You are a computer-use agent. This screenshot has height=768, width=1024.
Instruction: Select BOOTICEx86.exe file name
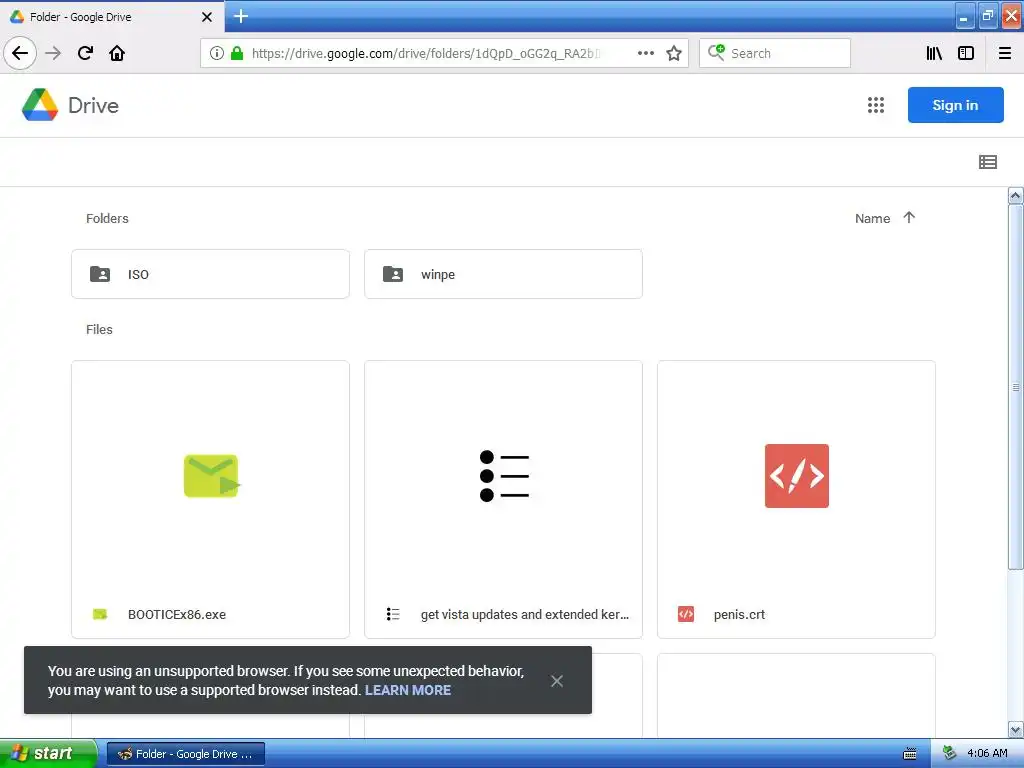pos(177,615)
